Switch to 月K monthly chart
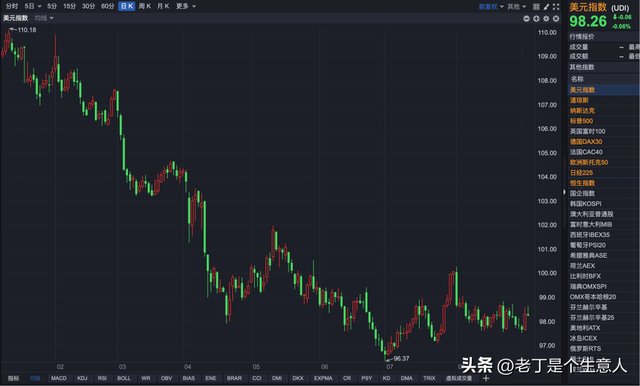The height and width of the screenshot is (386, 640). click(163, 6)
